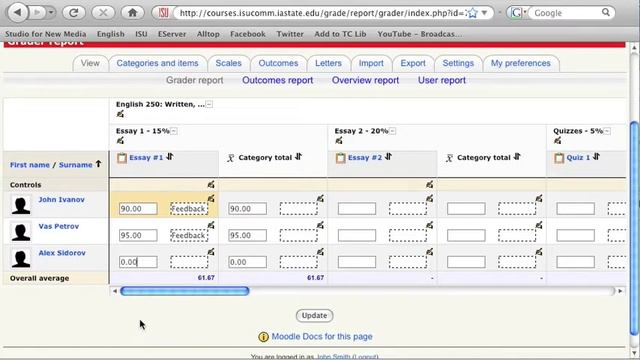The image size is (640, 360).
Task: Open Alex Sidorov's profile link
Action: point(62,253)
